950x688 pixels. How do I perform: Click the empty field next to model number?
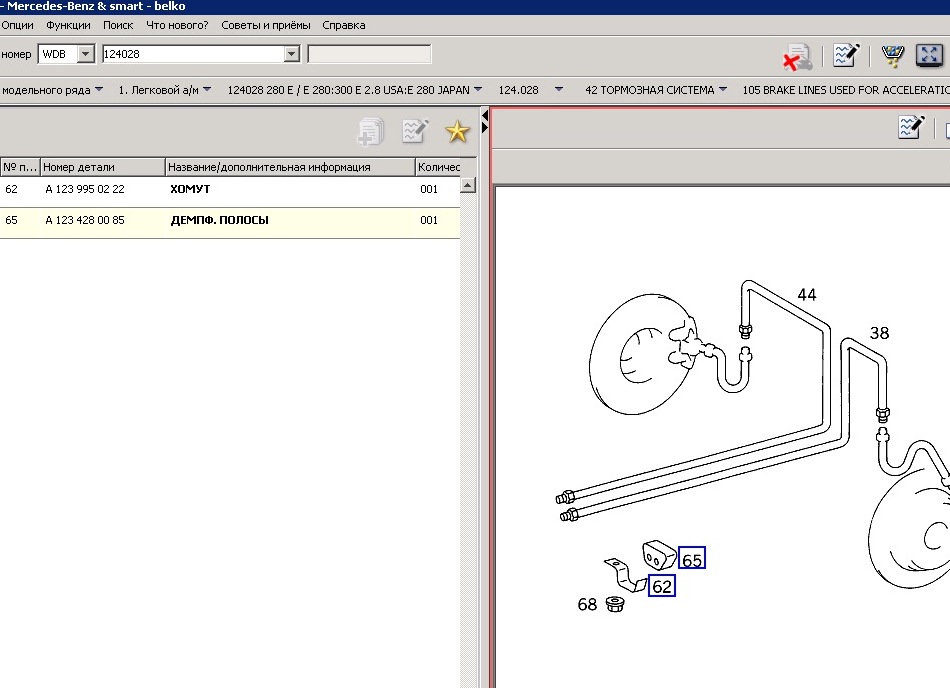(x=369, y=54)
